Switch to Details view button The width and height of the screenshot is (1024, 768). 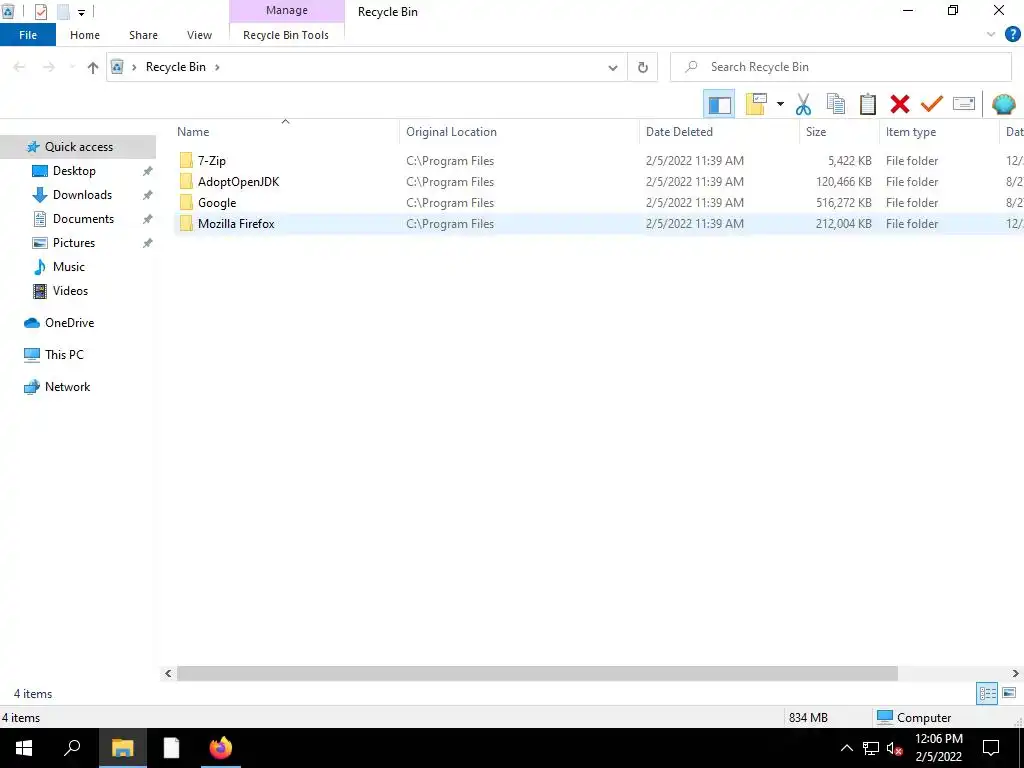987,693
